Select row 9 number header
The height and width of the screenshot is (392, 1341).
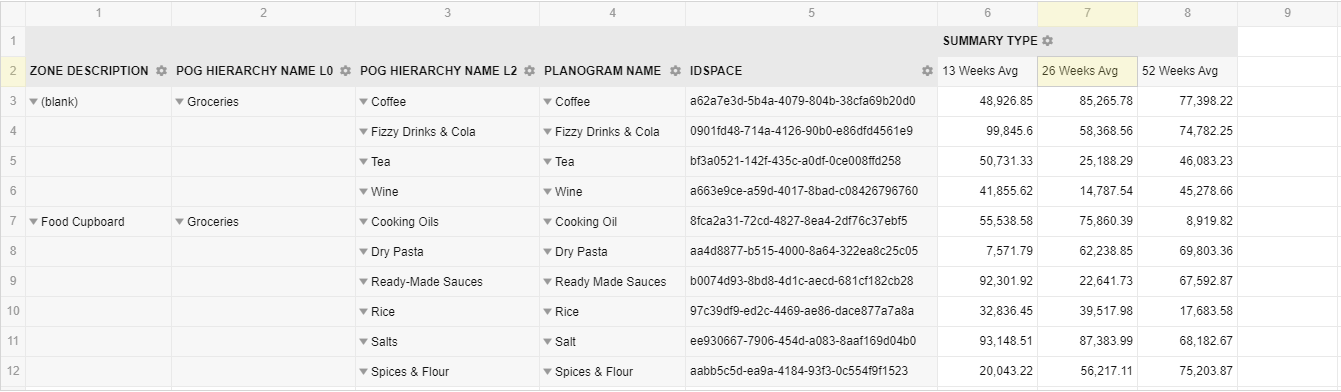pos(13,282)
